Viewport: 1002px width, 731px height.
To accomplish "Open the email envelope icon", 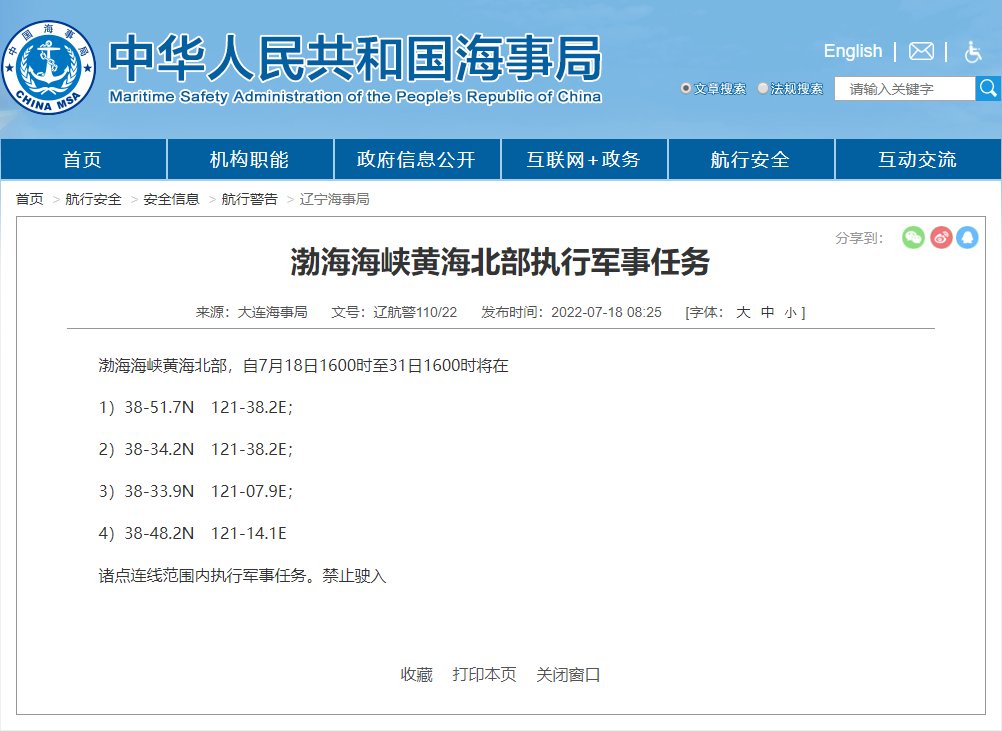I will click(921, 51).
